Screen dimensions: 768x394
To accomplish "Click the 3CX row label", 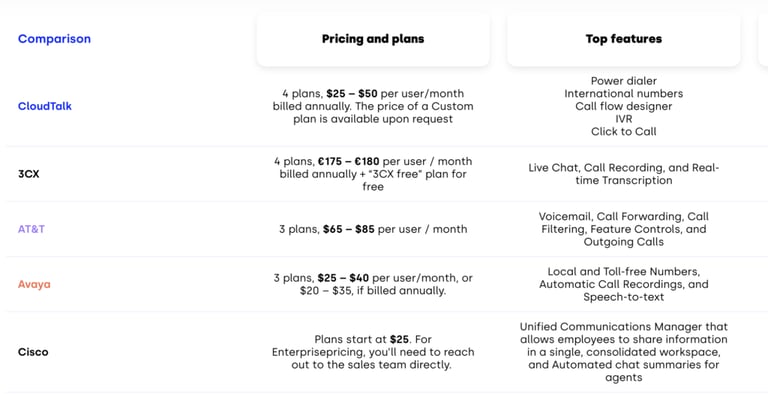I will [28, 174].
